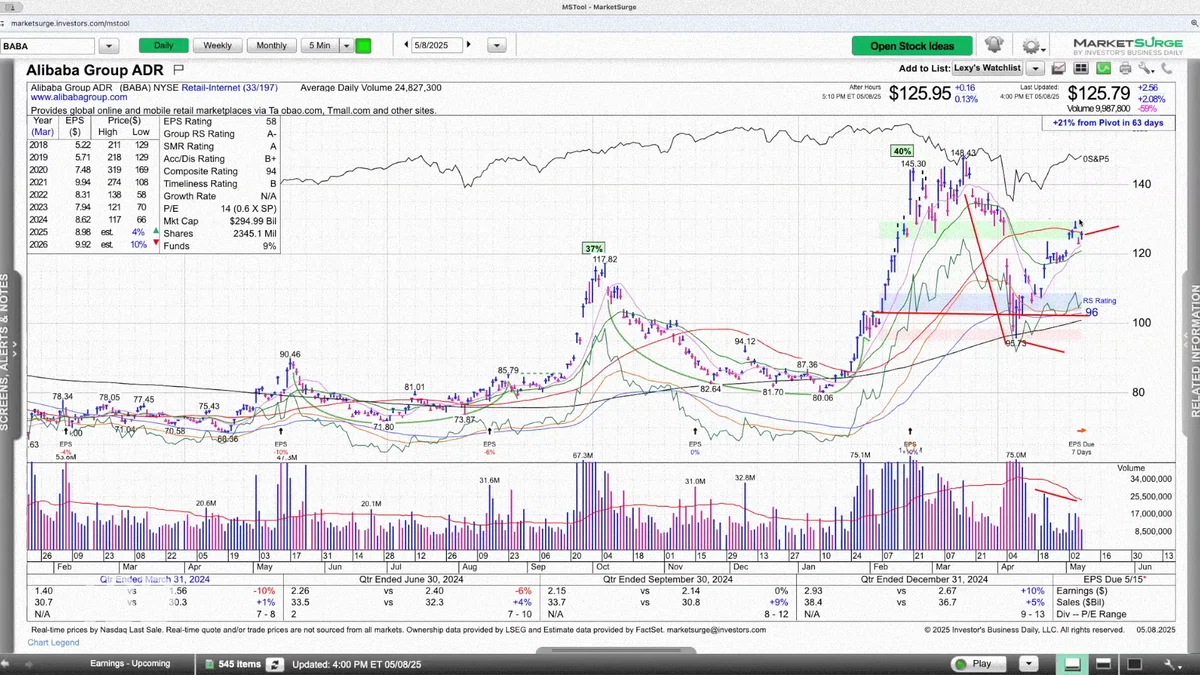This screenshot has height=675, width=1200.
Task: Click the chart view icon beside the watchlist
Action: click(x=1057, y=68)
